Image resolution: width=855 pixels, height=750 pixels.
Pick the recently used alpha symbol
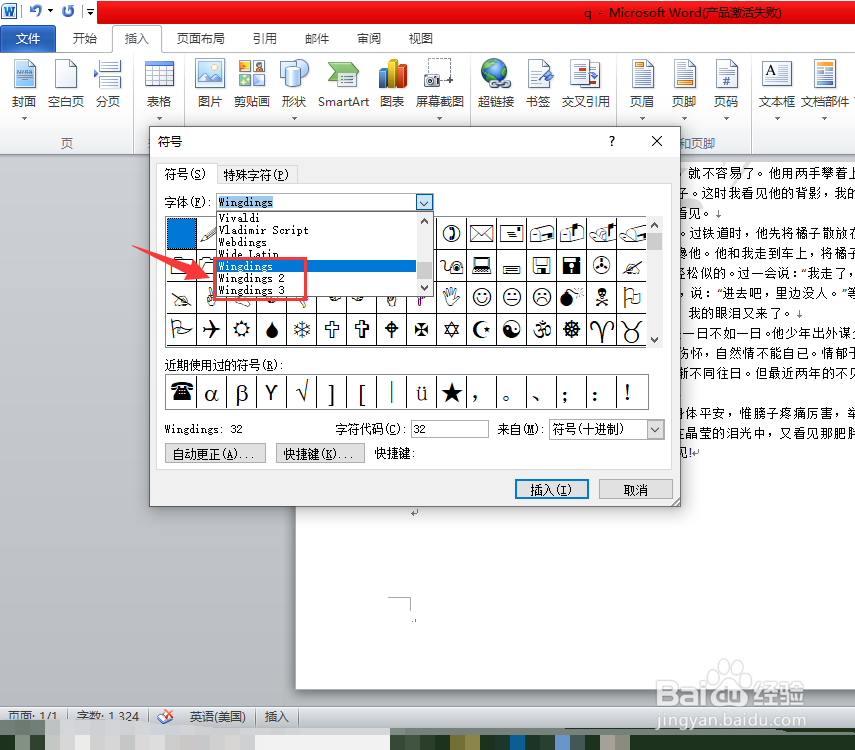tap(211, 392)
